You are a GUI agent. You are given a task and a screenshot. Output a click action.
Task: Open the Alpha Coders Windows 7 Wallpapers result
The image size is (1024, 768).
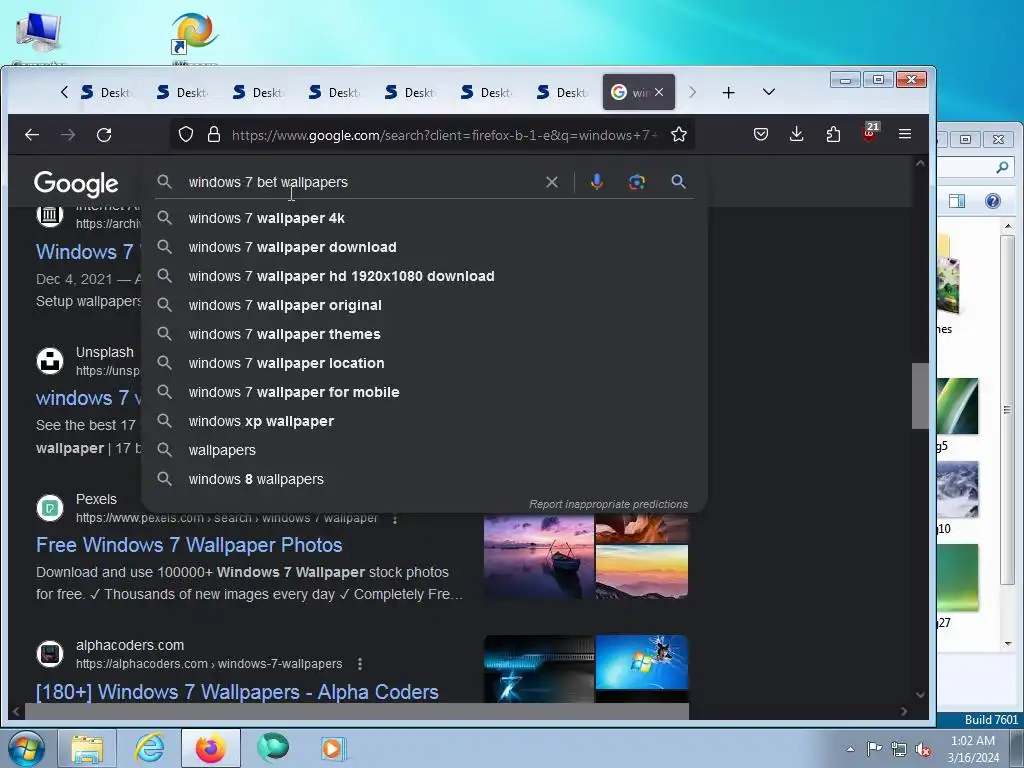tap(237, 692)
